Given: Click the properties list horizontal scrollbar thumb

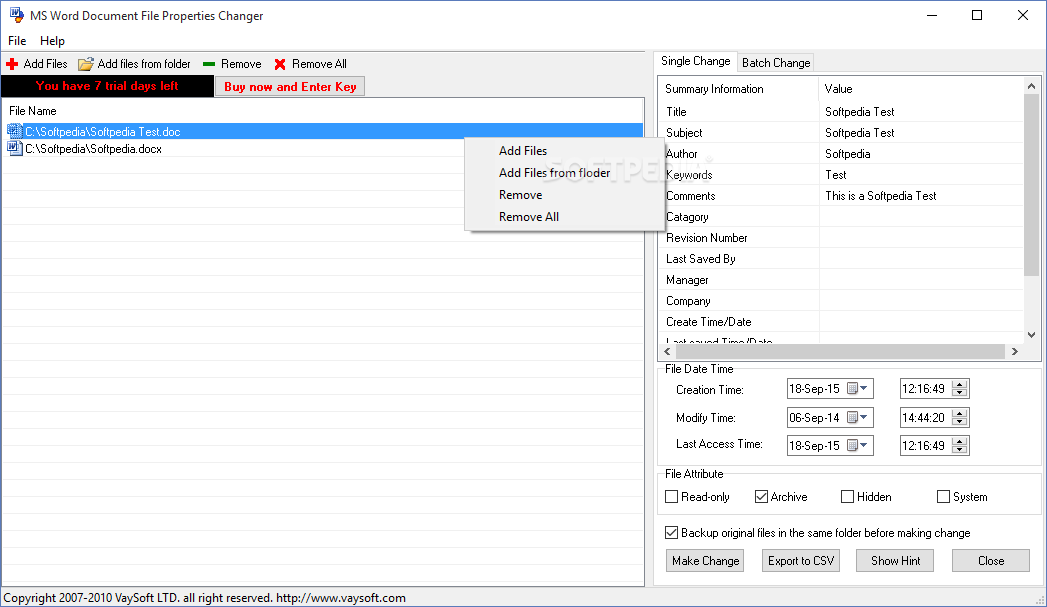Looking at the screenshot, I should point(841,351).
